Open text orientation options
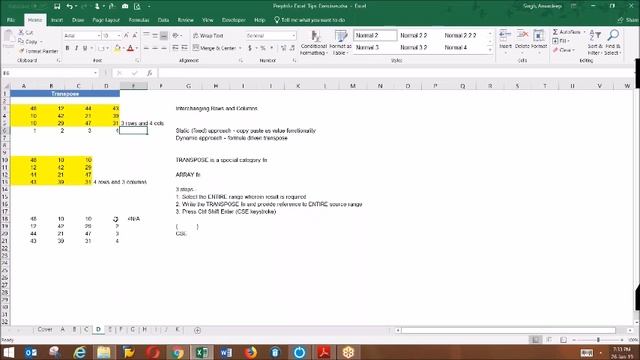The image size is (640, 360). pyautogui.click(x=176, y=36)
